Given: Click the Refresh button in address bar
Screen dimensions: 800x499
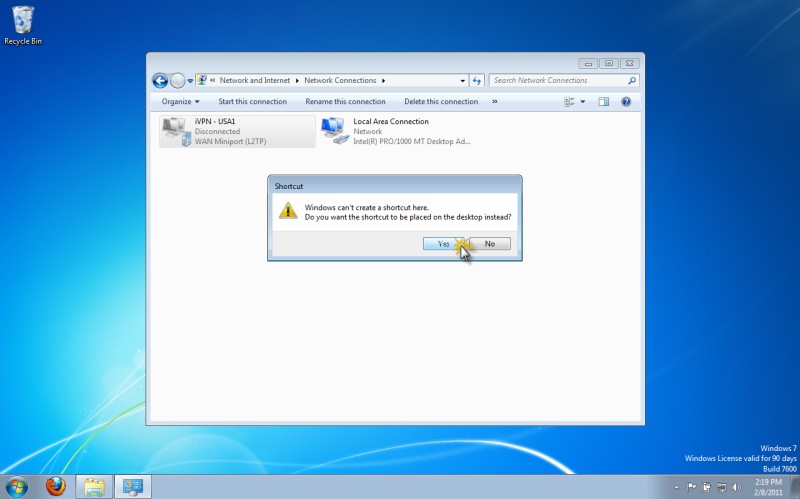Looking at the screenshot, I should pyautogui.click(x=477, y=81).
